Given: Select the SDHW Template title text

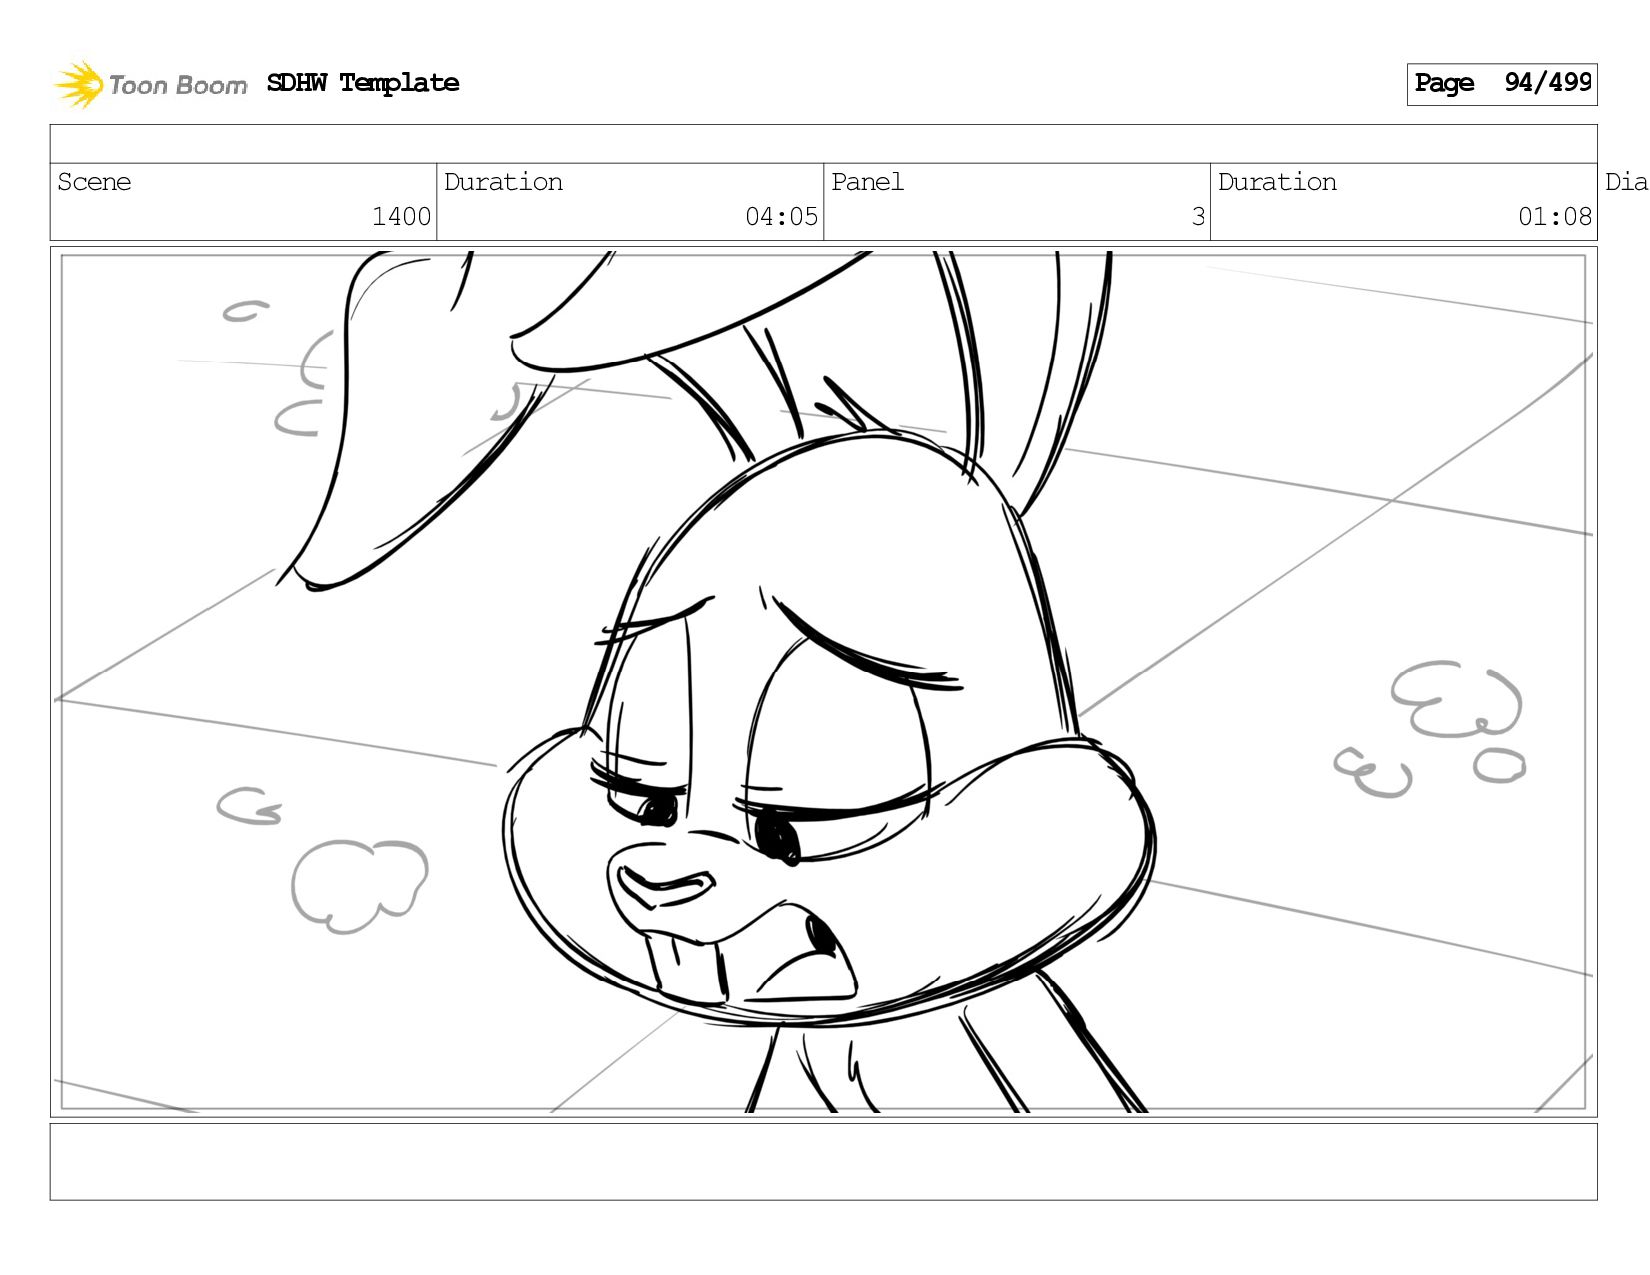Looking at the screenshot, I should click(363, 83).
